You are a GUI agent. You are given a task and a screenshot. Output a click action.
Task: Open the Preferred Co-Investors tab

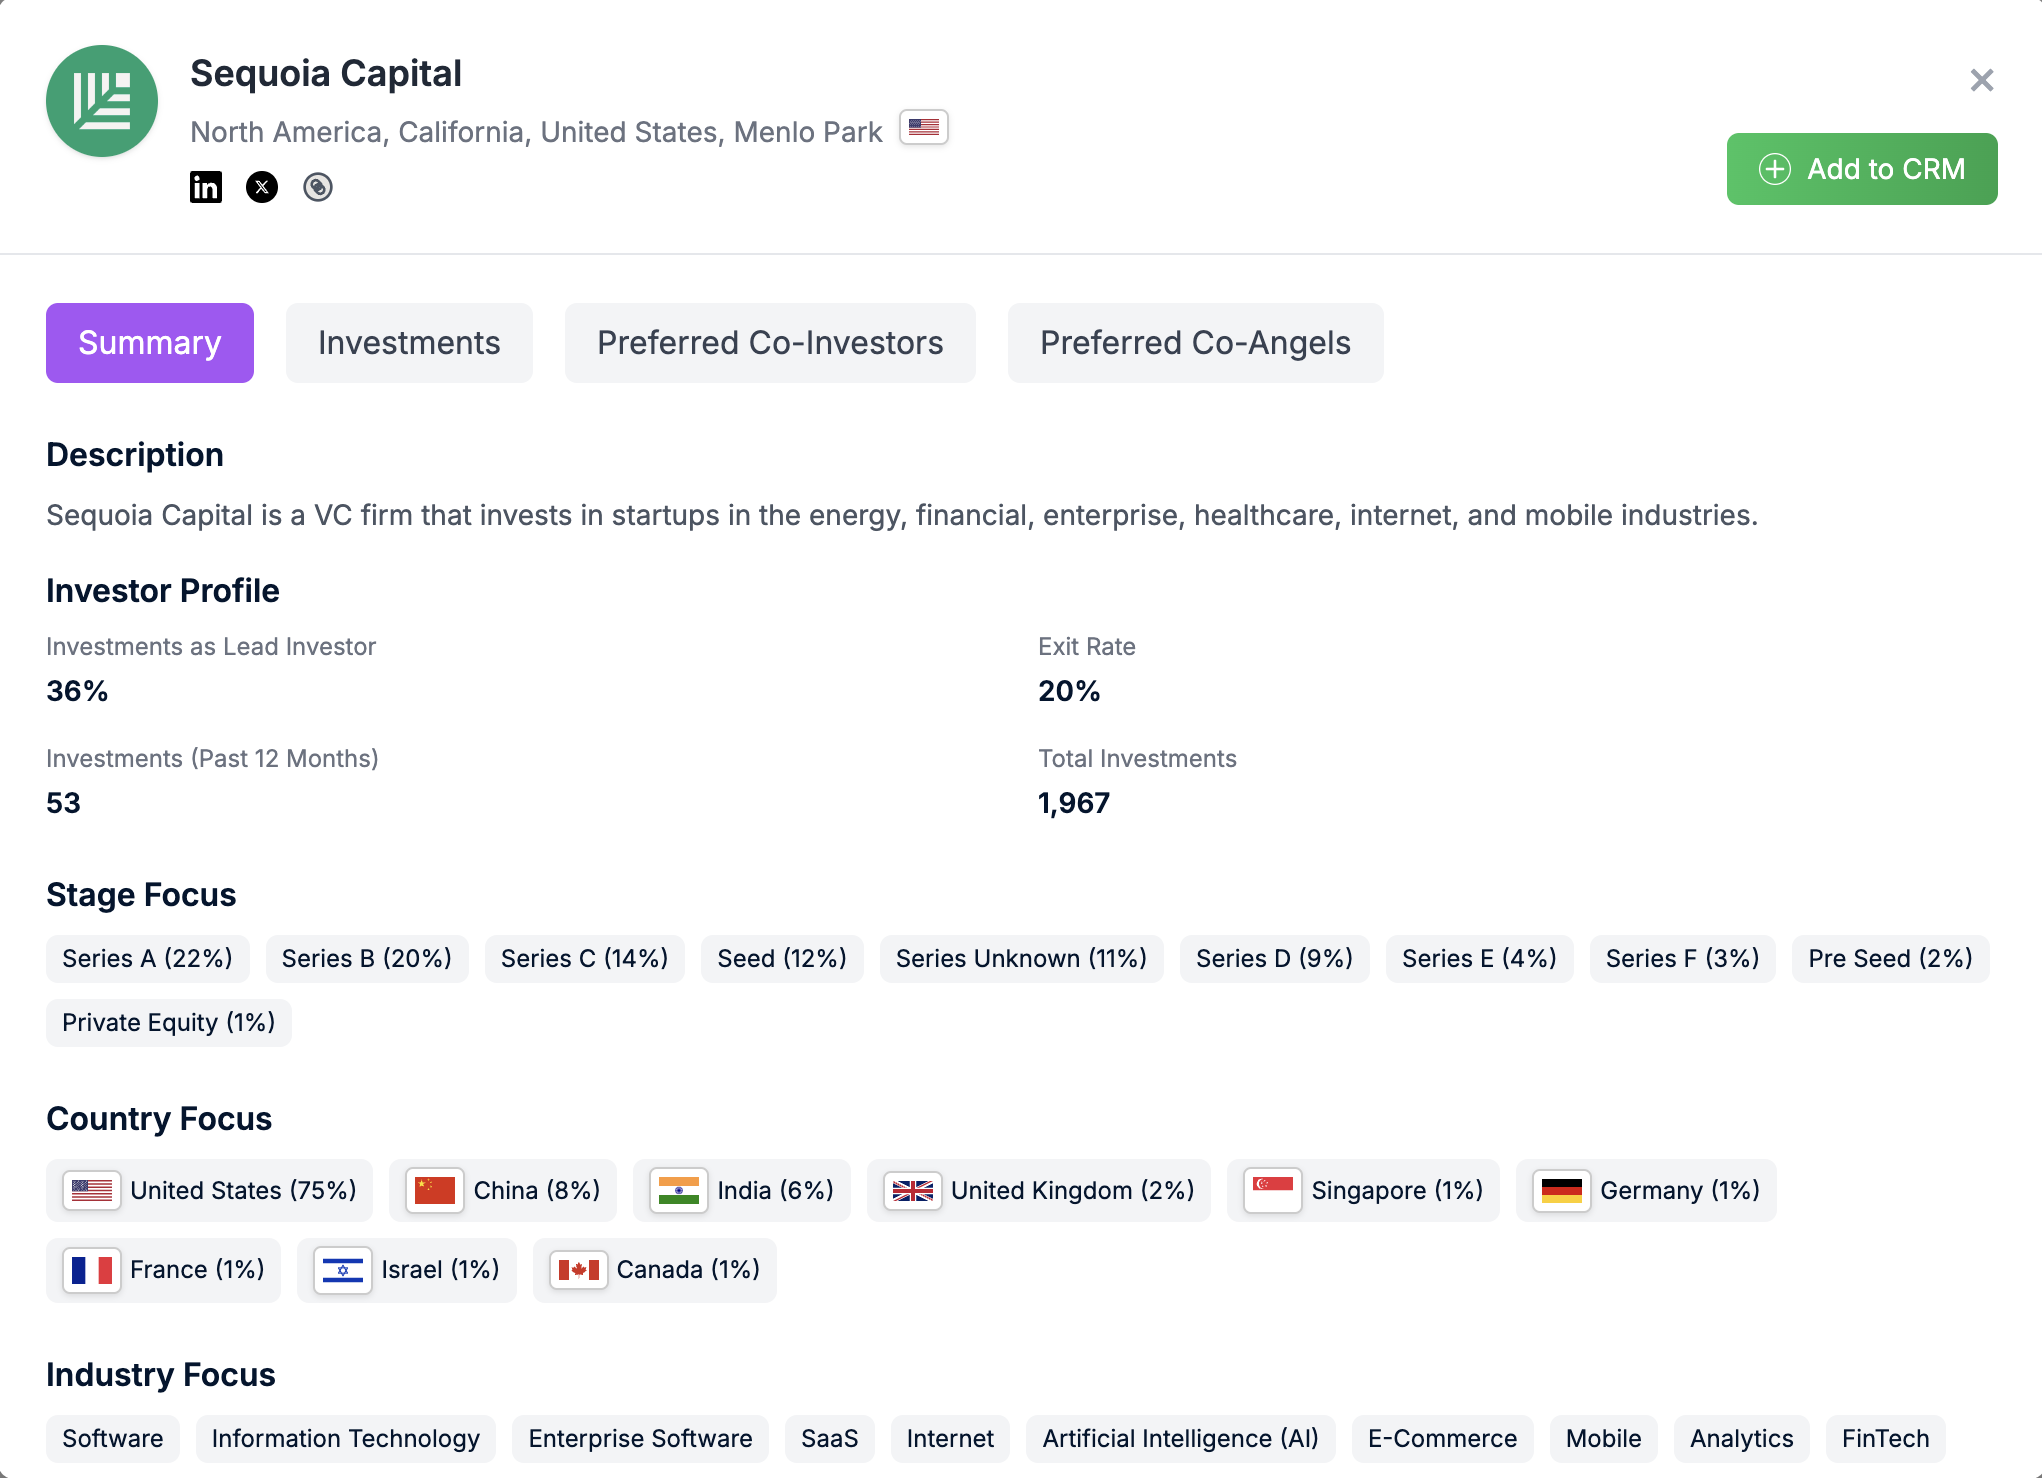770,343
